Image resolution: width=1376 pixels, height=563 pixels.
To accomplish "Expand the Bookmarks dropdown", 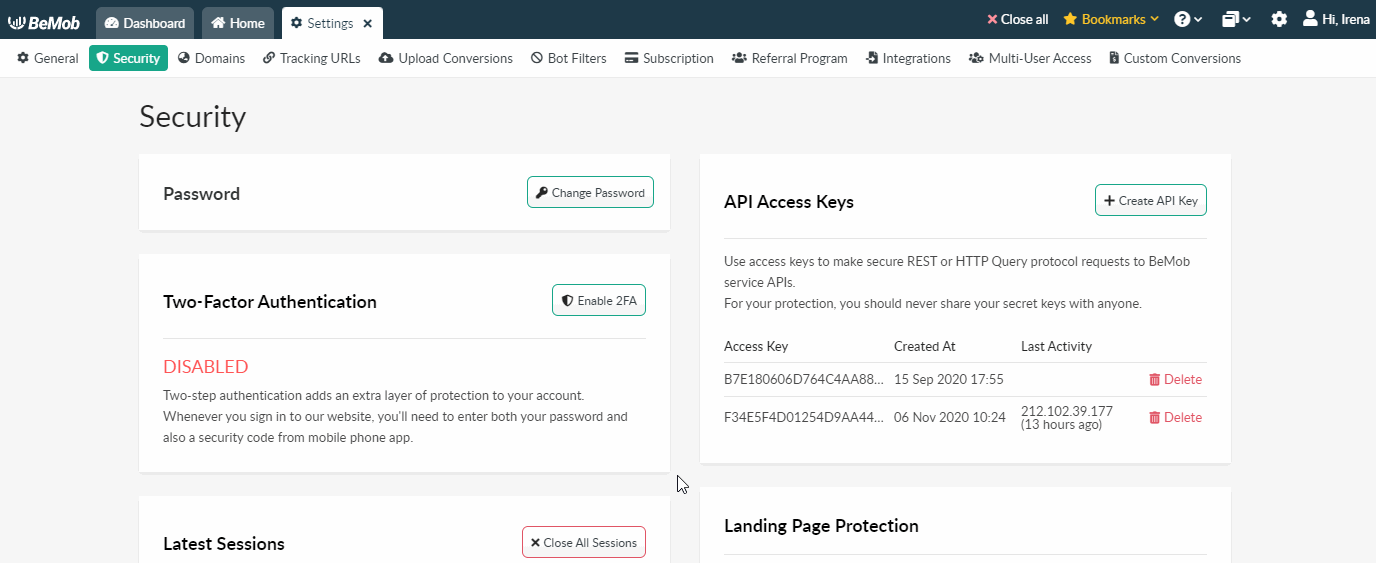I will tap(1111, 19).
